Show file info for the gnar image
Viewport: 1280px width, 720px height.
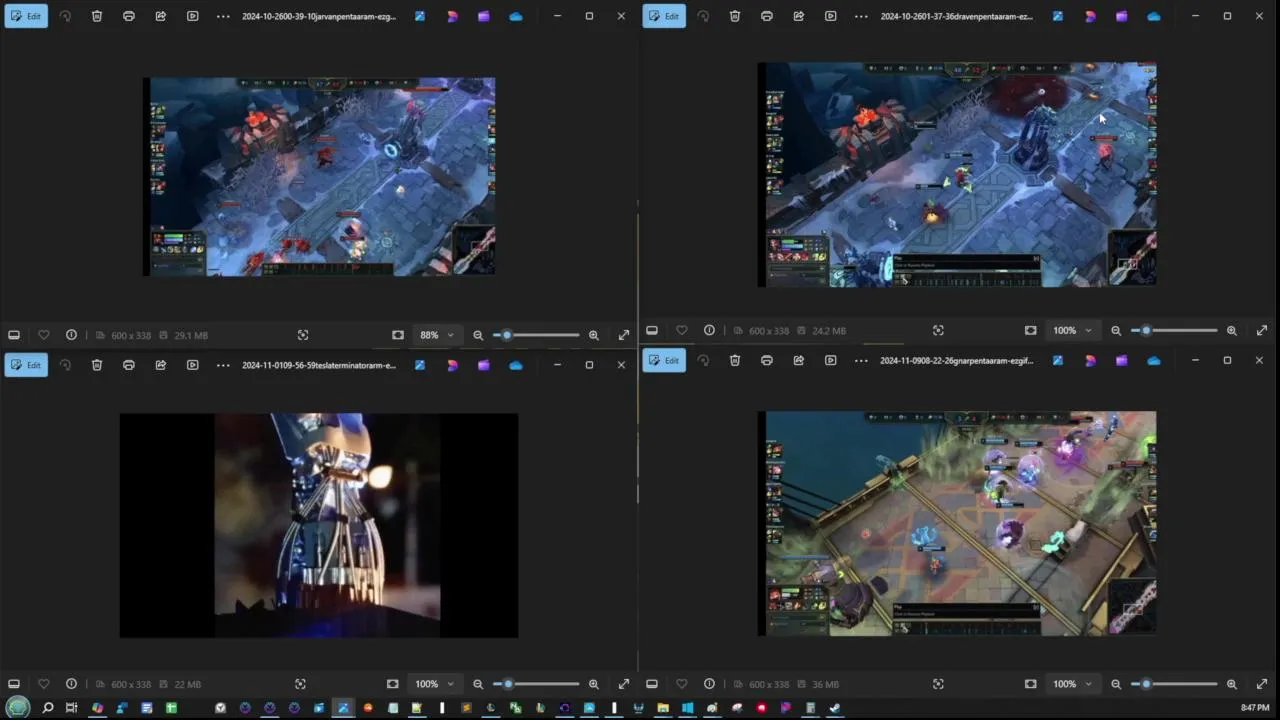[709, 684]
